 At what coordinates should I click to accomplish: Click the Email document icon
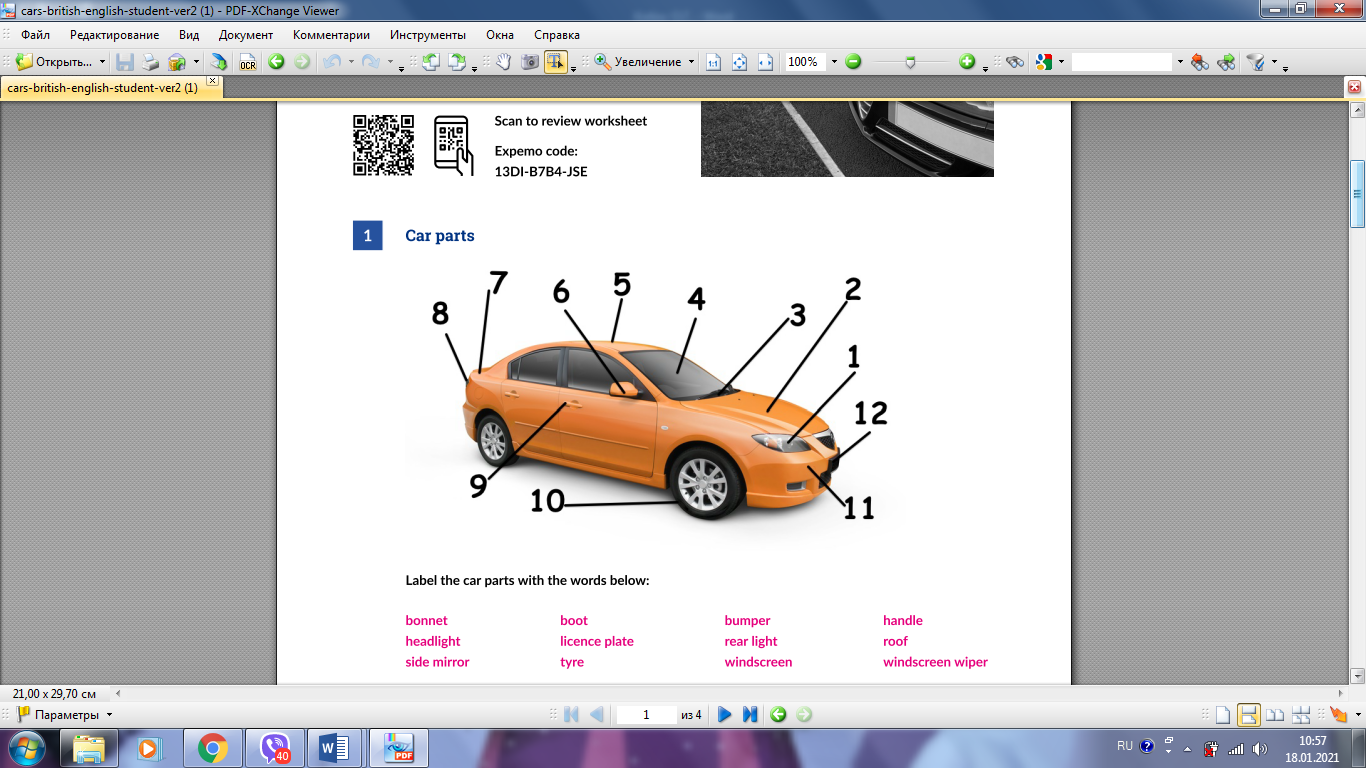[x=177, y=62]
